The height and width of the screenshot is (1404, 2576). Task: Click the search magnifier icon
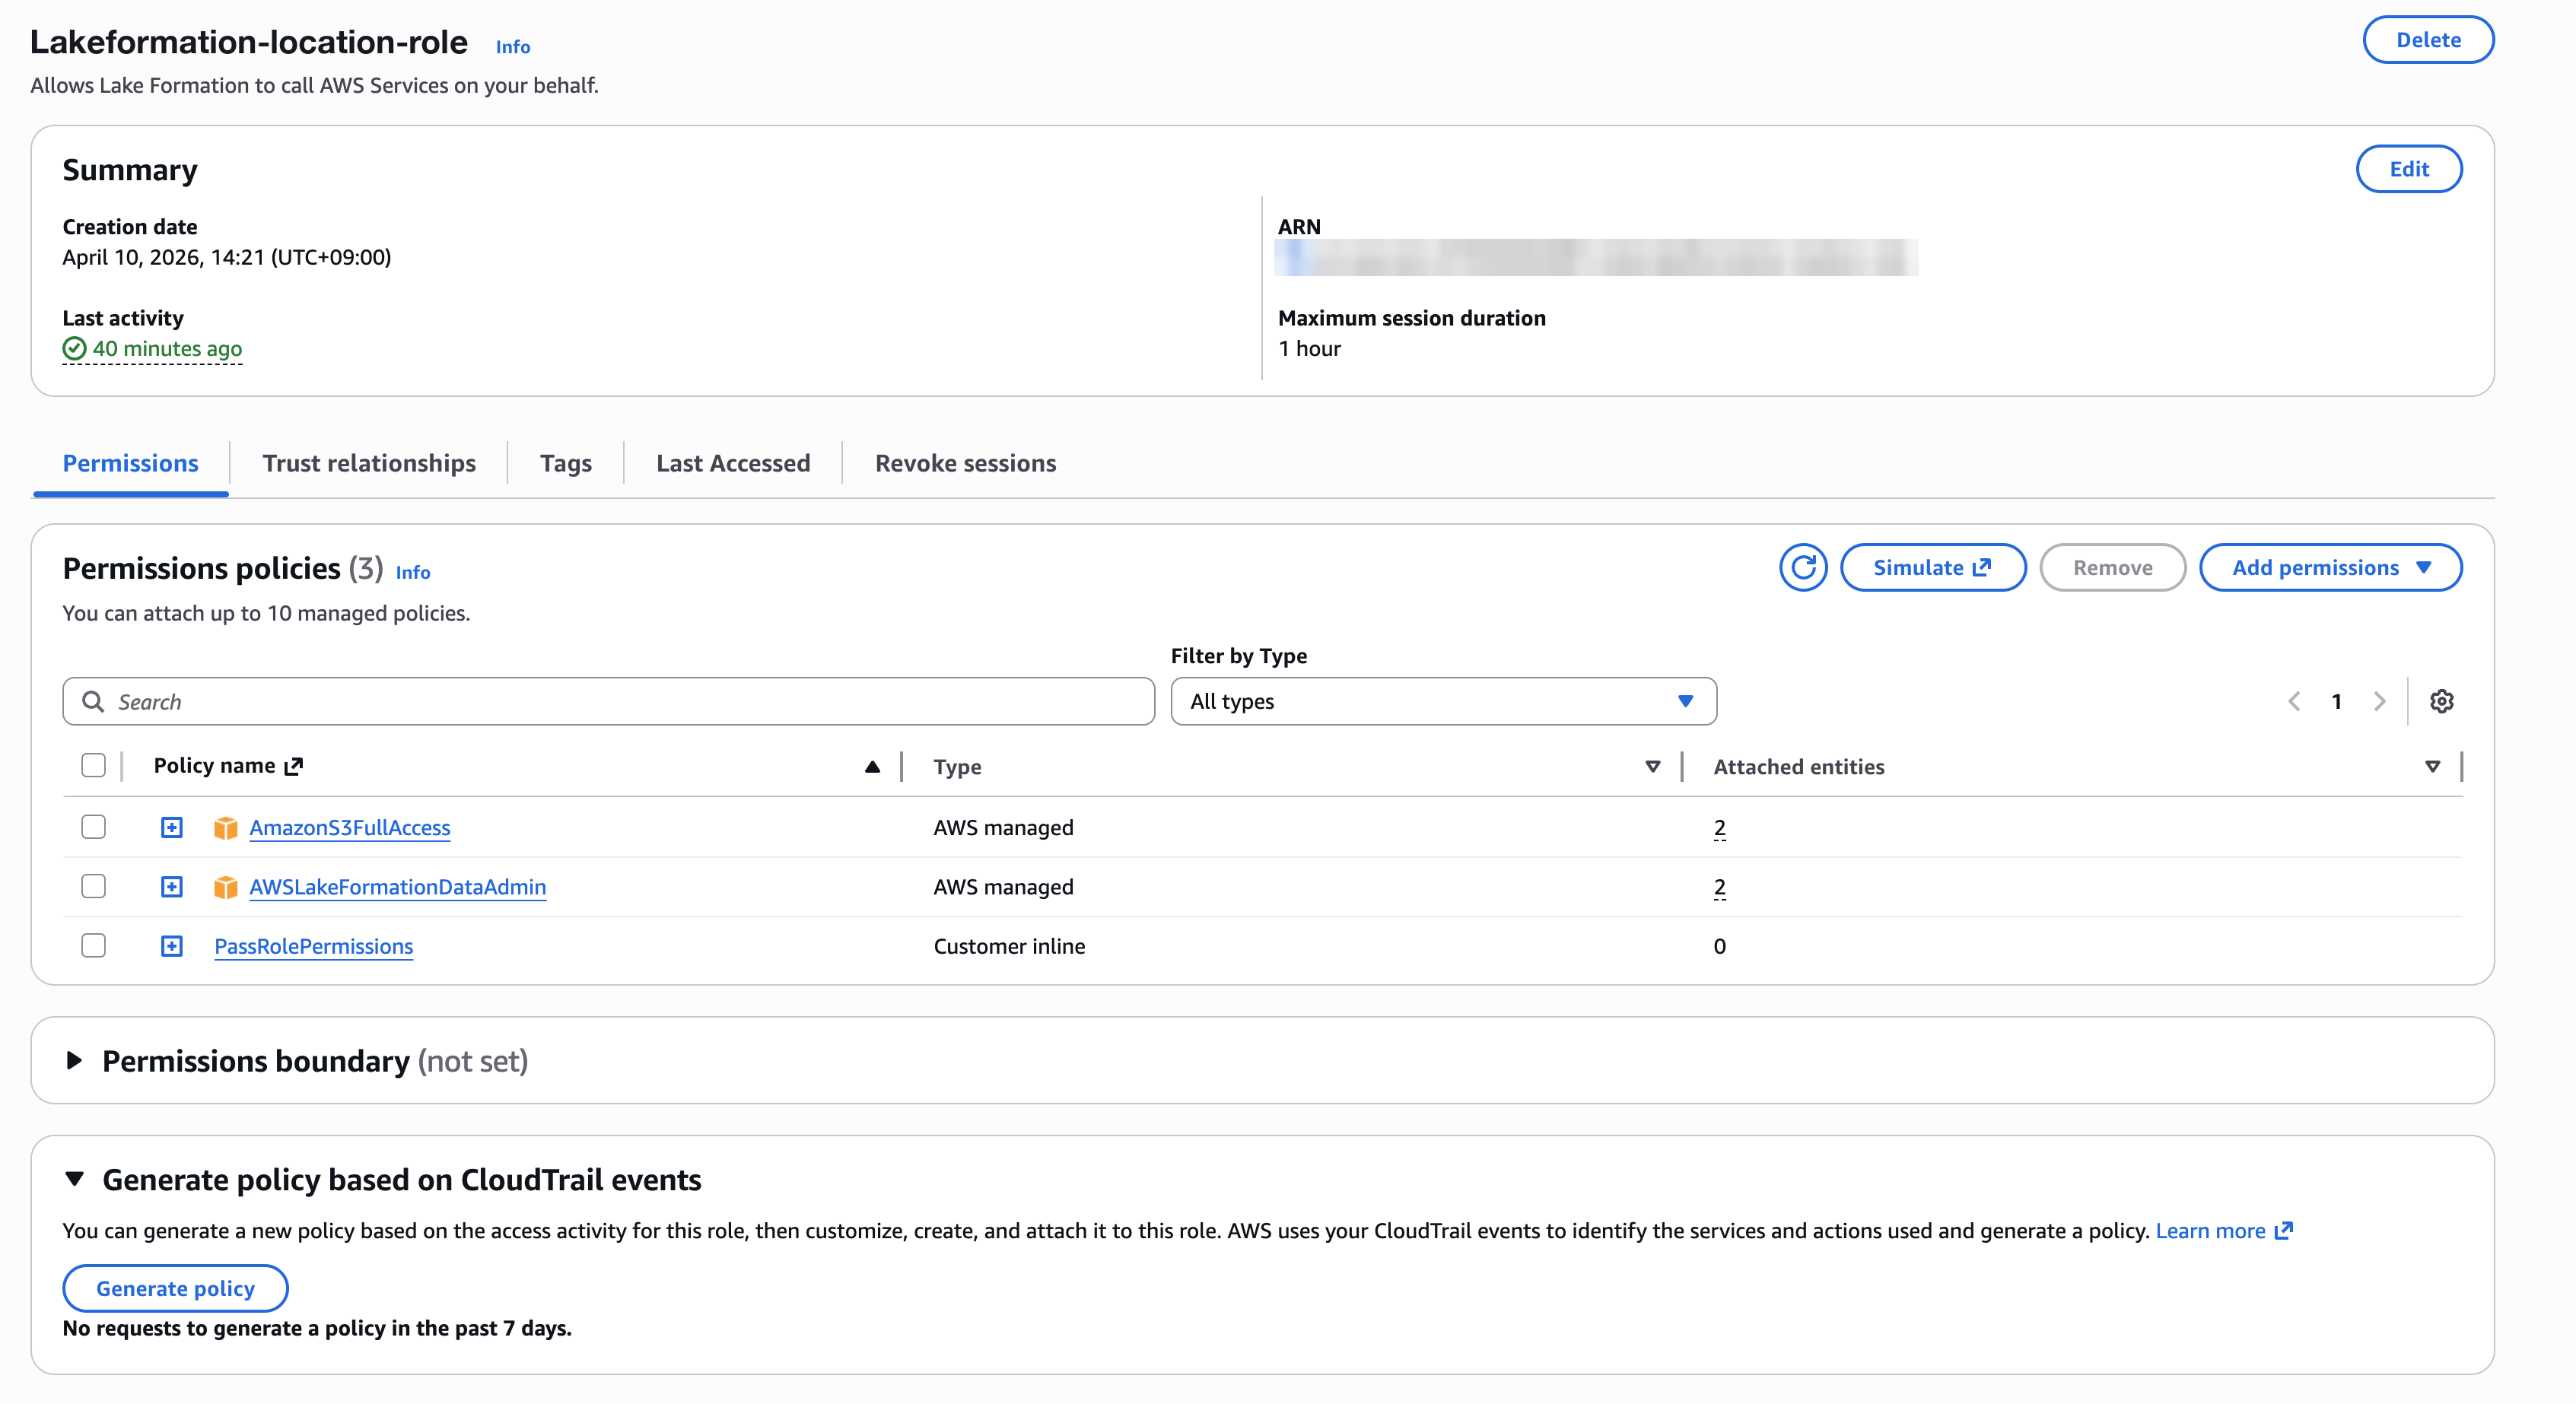click(x=93, y=702)
